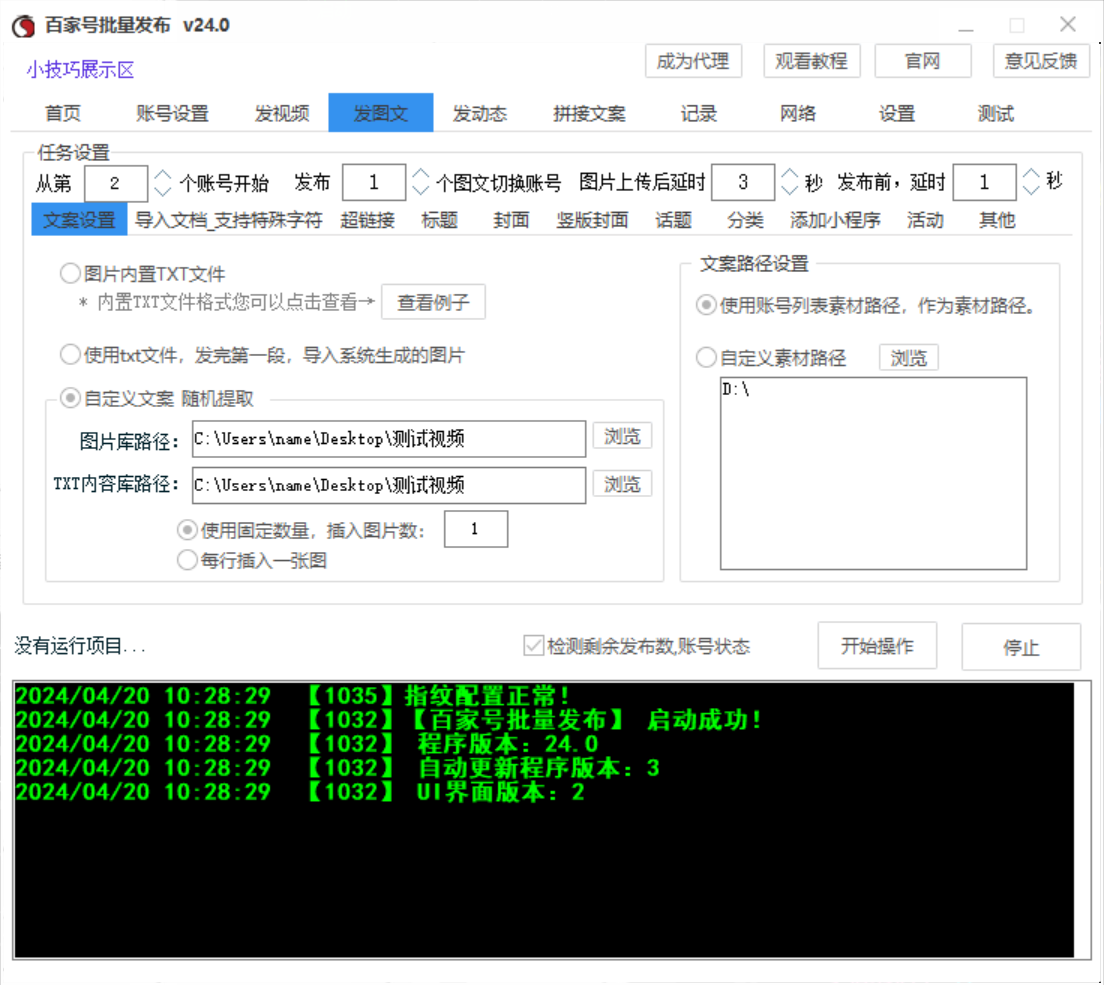Open the 拼接文案 tab
Viewport: 1104px width, 985px height.
[589, 113]
